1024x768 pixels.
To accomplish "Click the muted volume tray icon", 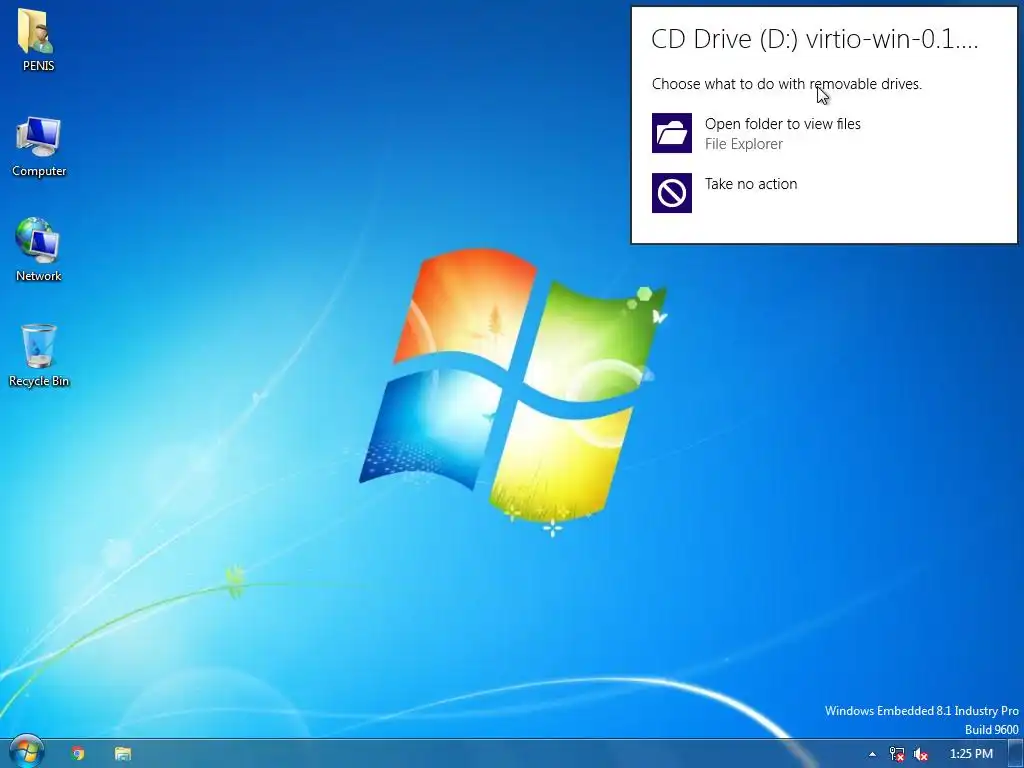I will (x=921, y=754).
